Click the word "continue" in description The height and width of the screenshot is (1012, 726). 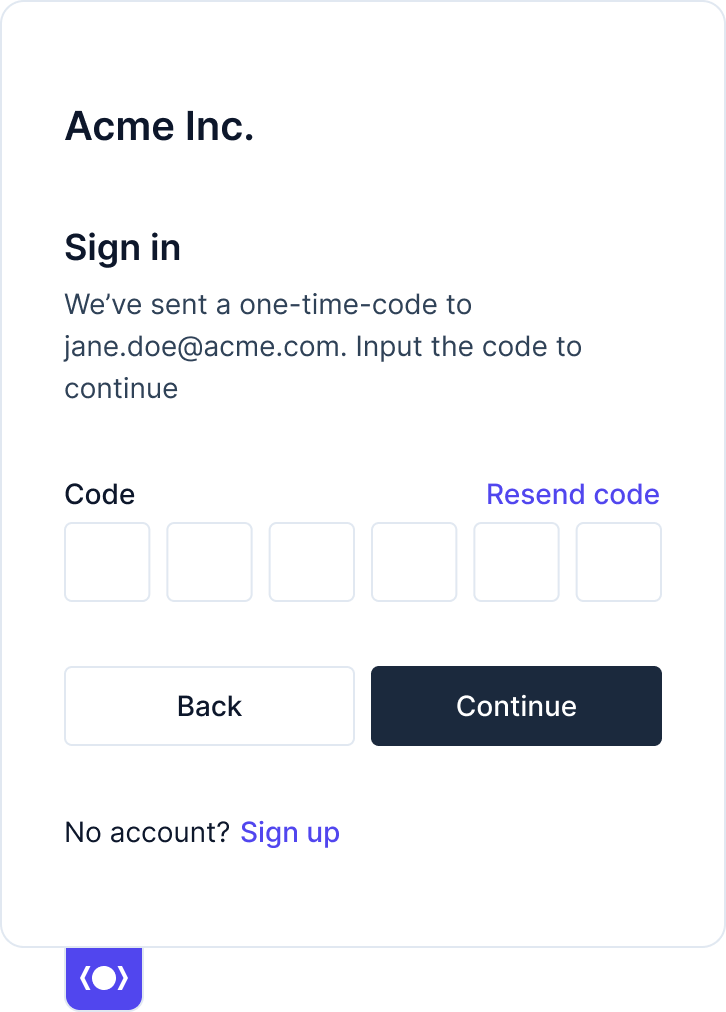click(x=121, y=389)
